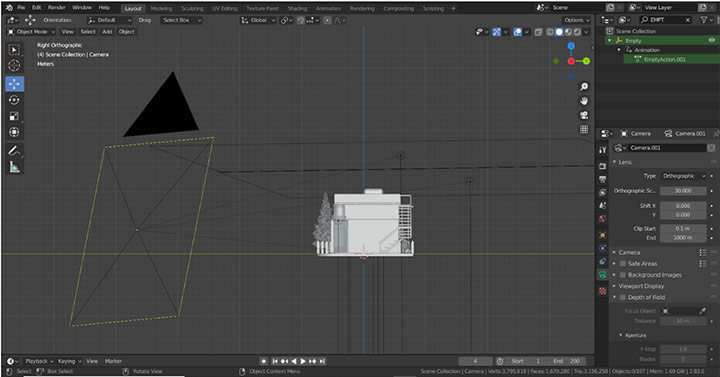Switch to Solid viewport shading
The image size is (720, 377).
(x=559, y=32)
